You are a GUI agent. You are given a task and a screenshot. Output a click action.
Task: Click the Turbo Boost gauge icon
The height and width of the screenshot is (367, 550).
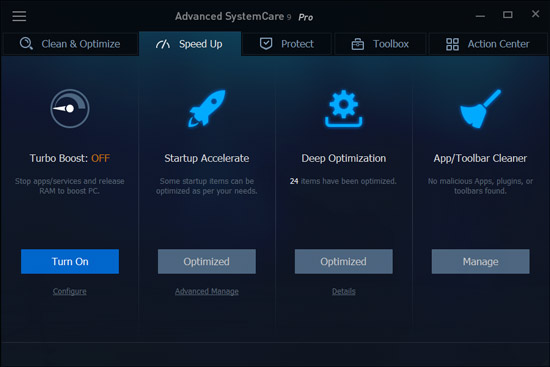pos(70,108)
